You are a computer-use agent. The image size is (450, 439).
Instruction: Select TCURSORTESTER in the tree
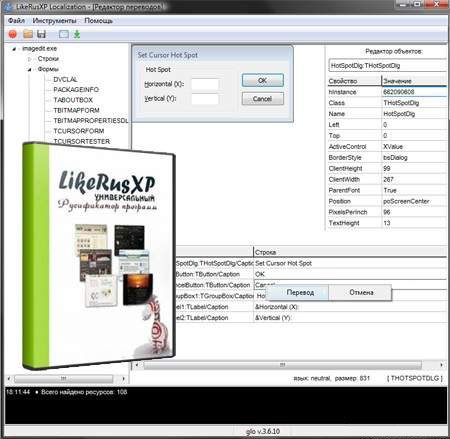(x=82, y=141)
